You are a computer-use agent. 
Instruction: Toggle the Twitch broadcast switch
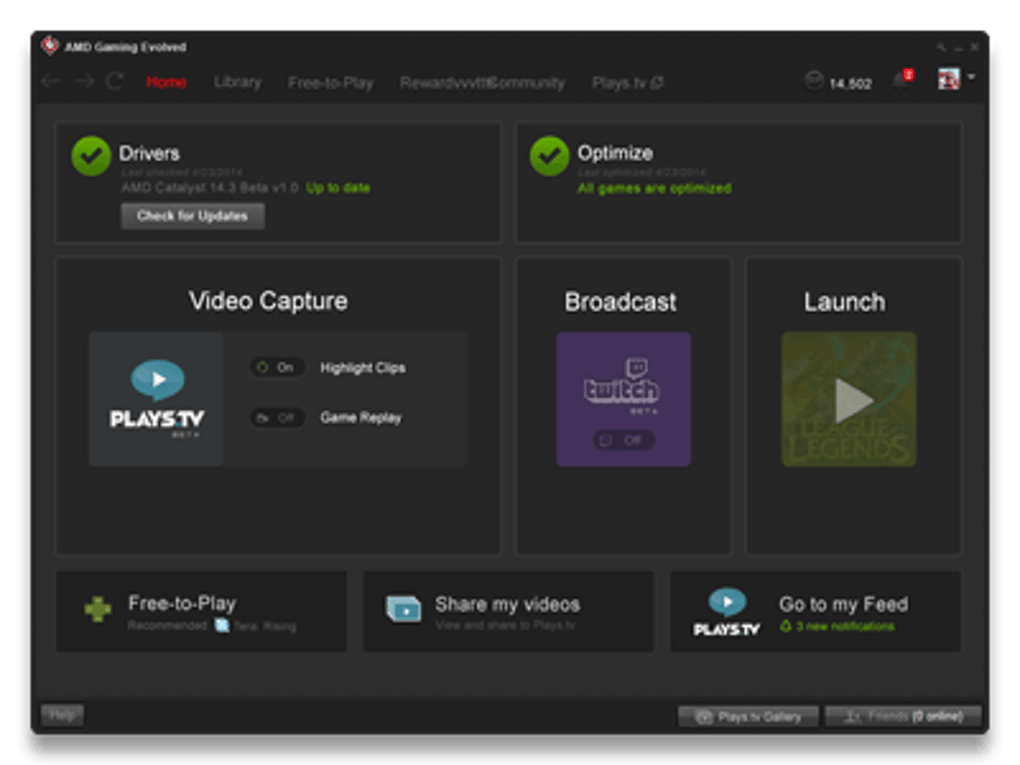pyautogui.click(x=623, y=440)
